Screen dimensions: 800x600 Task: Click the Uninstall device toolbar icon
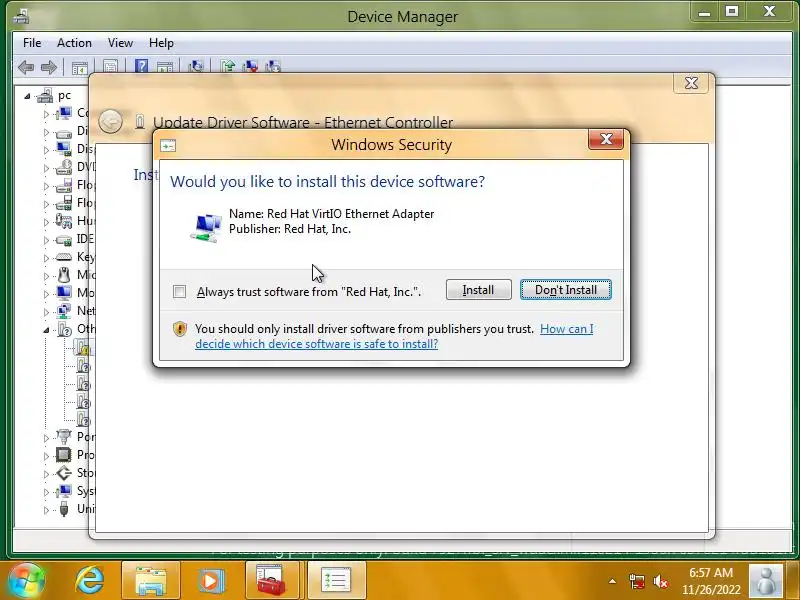tap(251, 67)
